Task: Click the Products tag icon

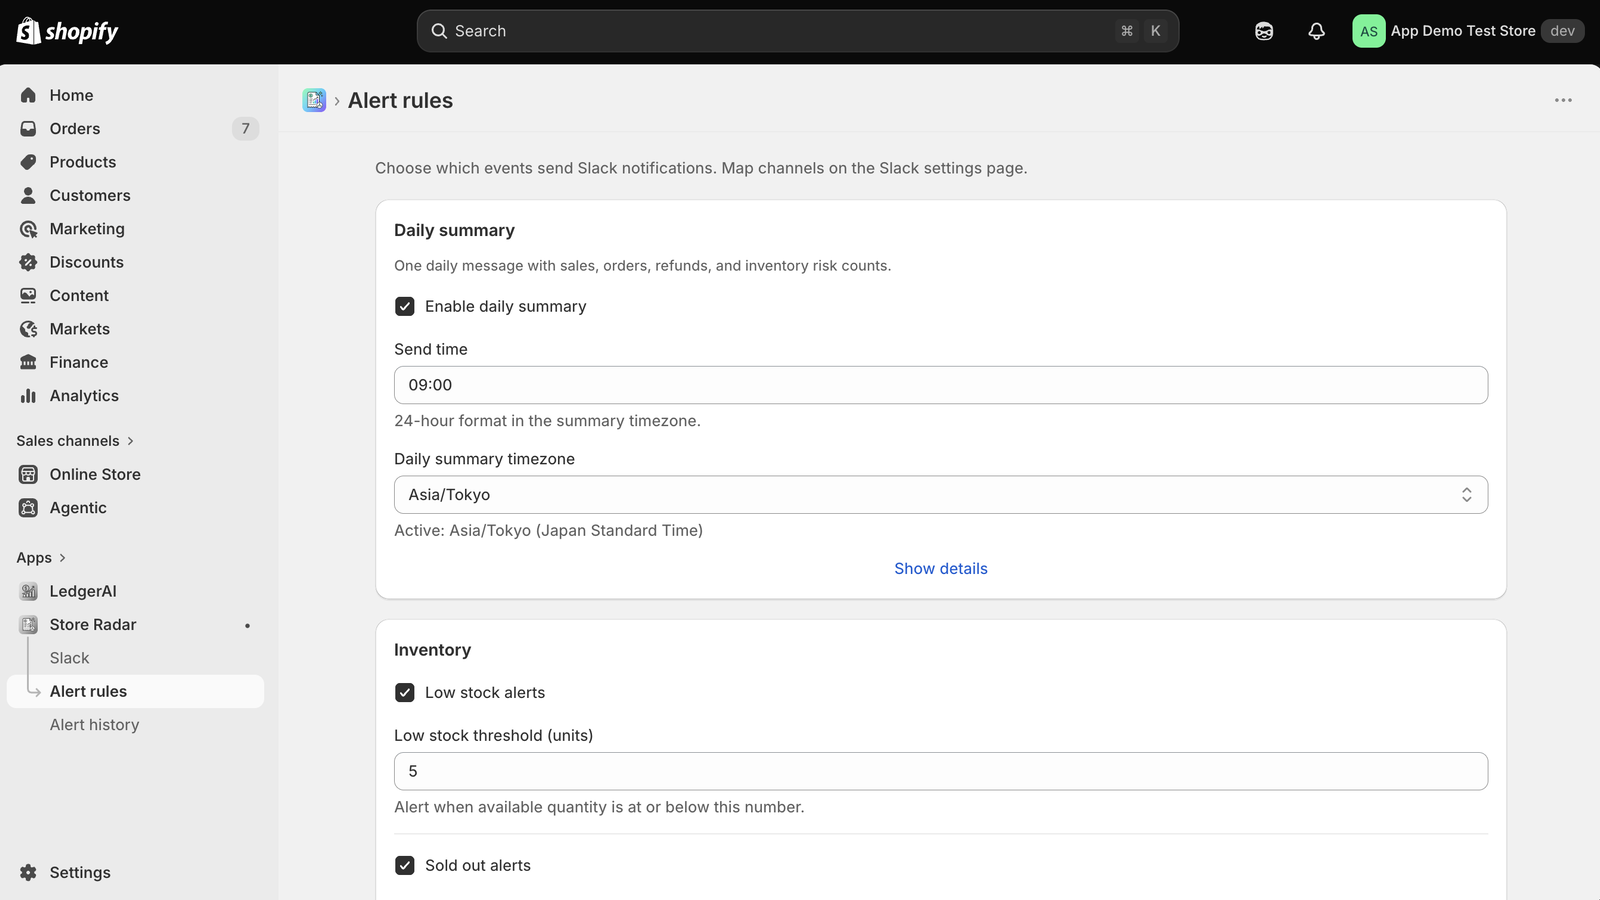Action: 28,162
